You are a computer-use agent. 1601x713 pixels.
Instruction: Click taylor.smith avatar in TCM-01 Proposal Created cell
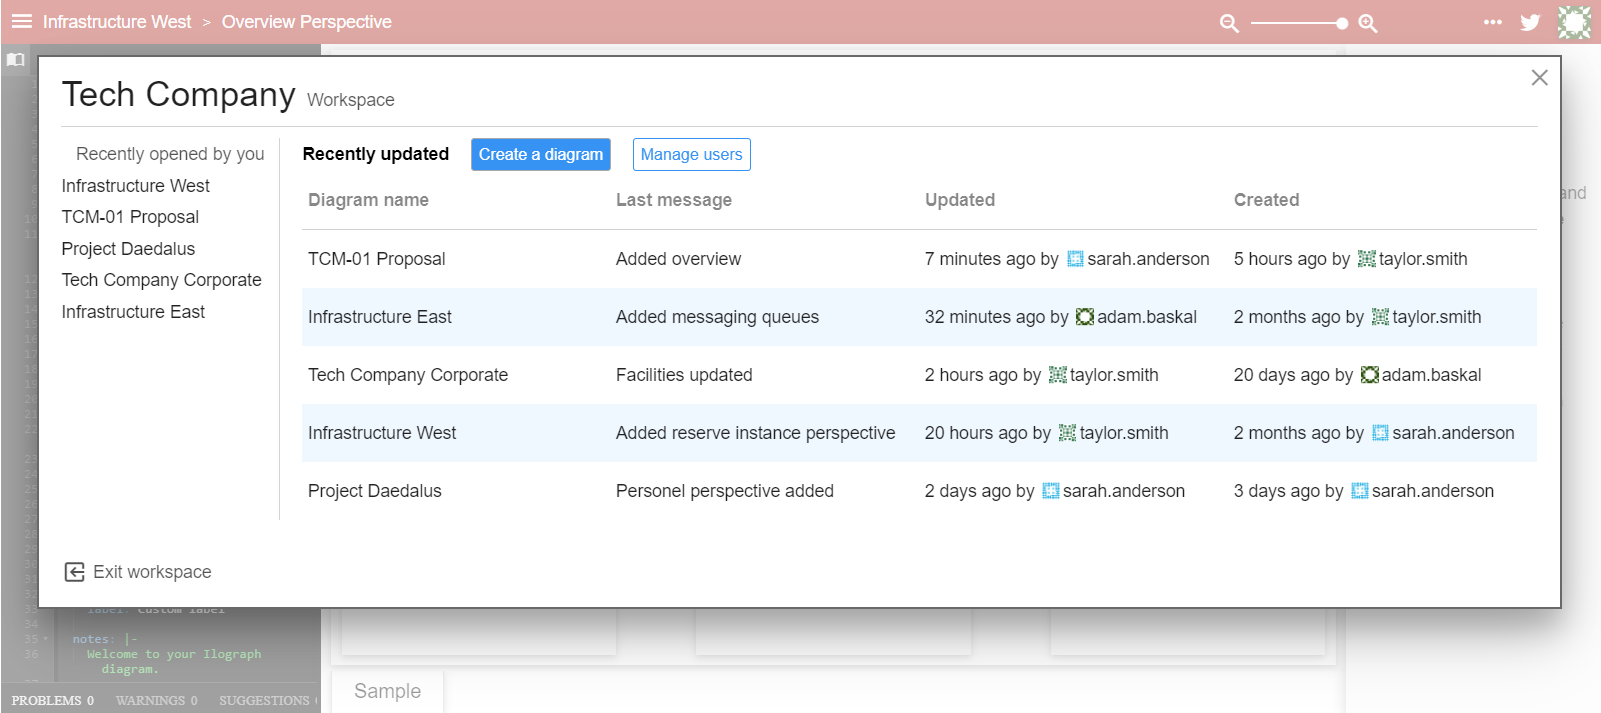1367,259
